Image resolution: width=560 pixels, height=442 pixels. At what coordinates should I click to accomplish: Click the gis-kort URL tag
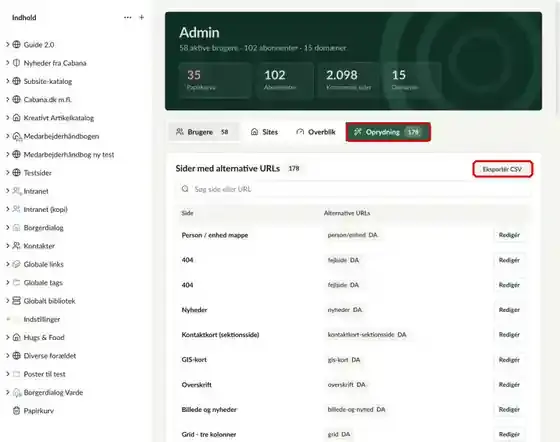[x=344, y=360]
